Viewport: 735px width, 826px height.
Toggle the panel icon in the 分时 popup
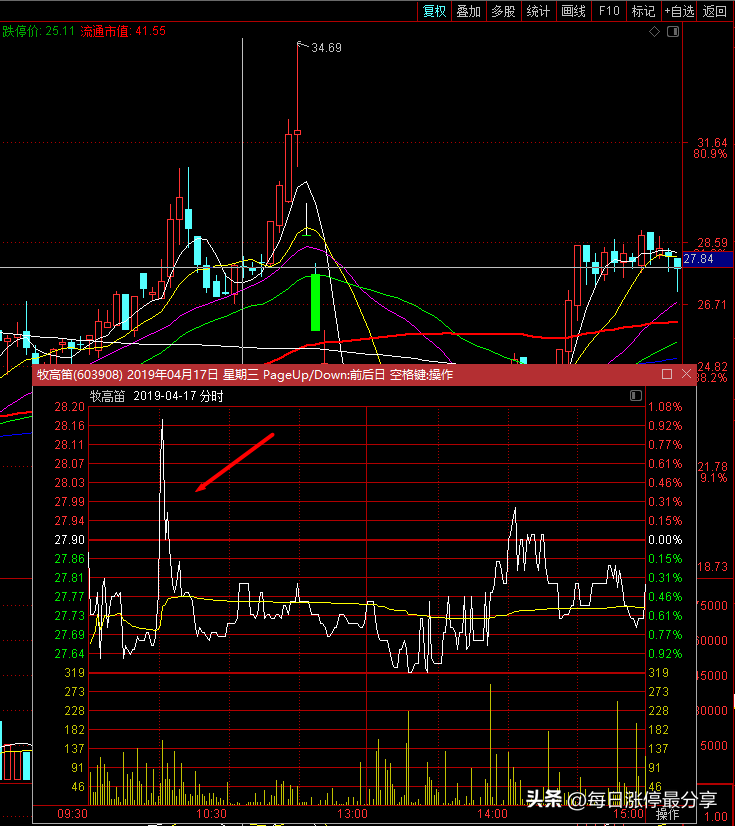636,395
